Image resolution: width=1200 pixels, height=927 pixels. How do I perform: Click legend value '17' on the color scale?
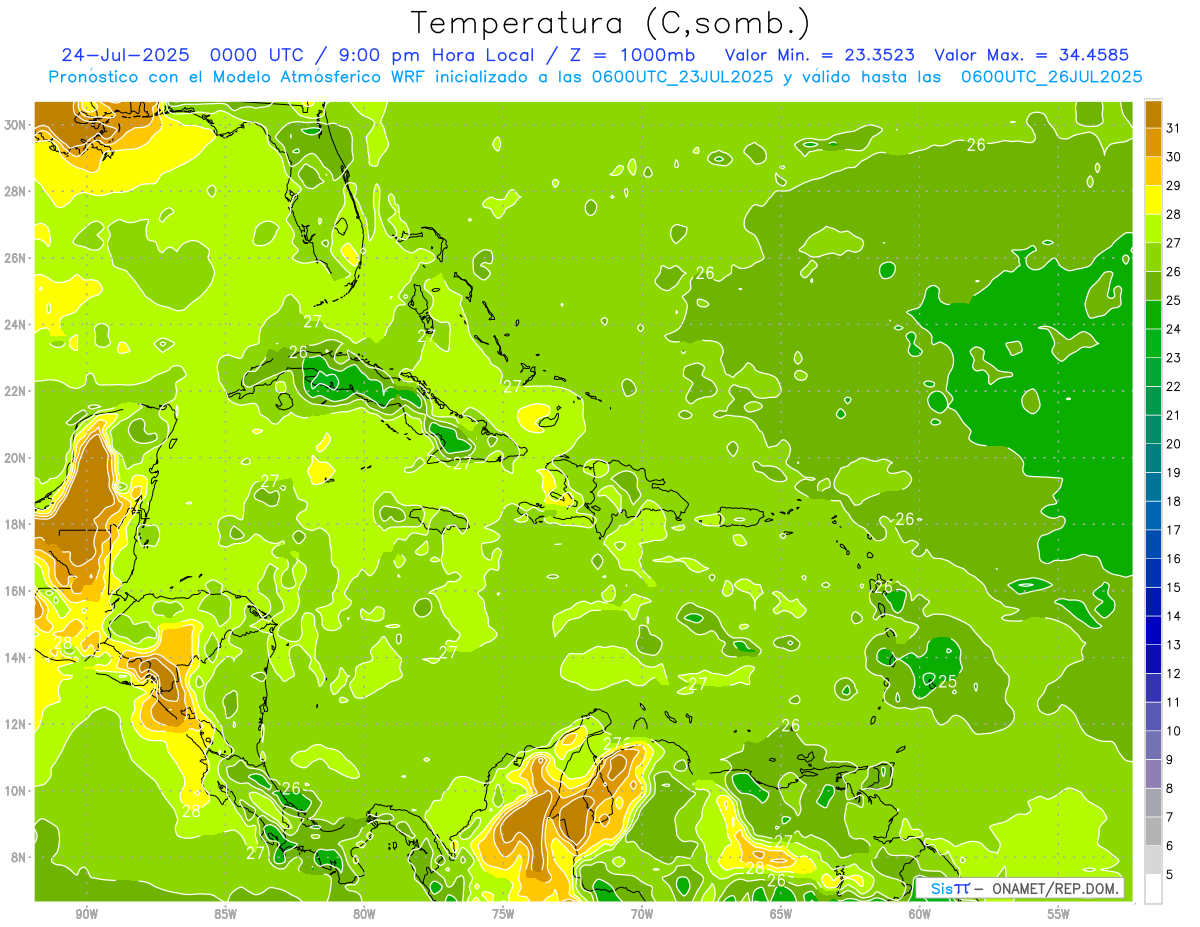pyautogui.click(x=1174, y=530)
